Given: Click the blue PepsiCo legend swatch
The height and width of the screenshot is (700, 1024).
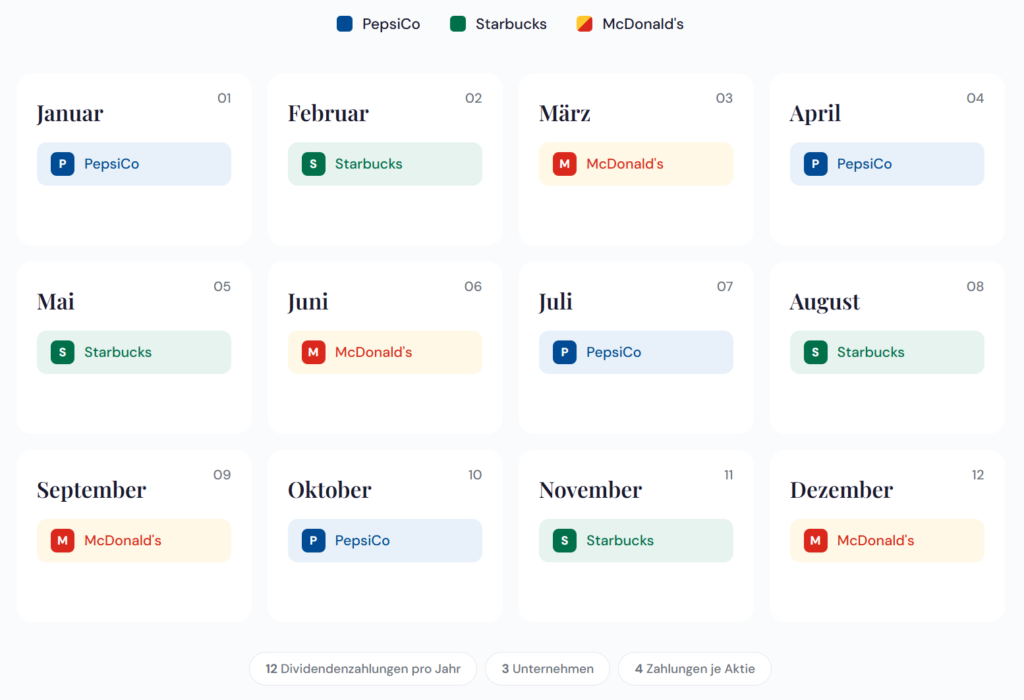Looking at the screenshot, I should point(345,24).
